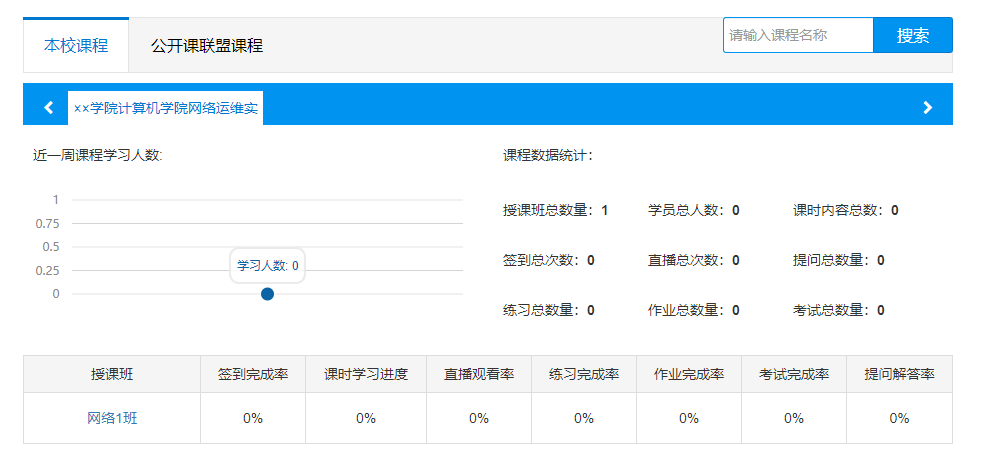Switch to 本校课程 tab

76,45
